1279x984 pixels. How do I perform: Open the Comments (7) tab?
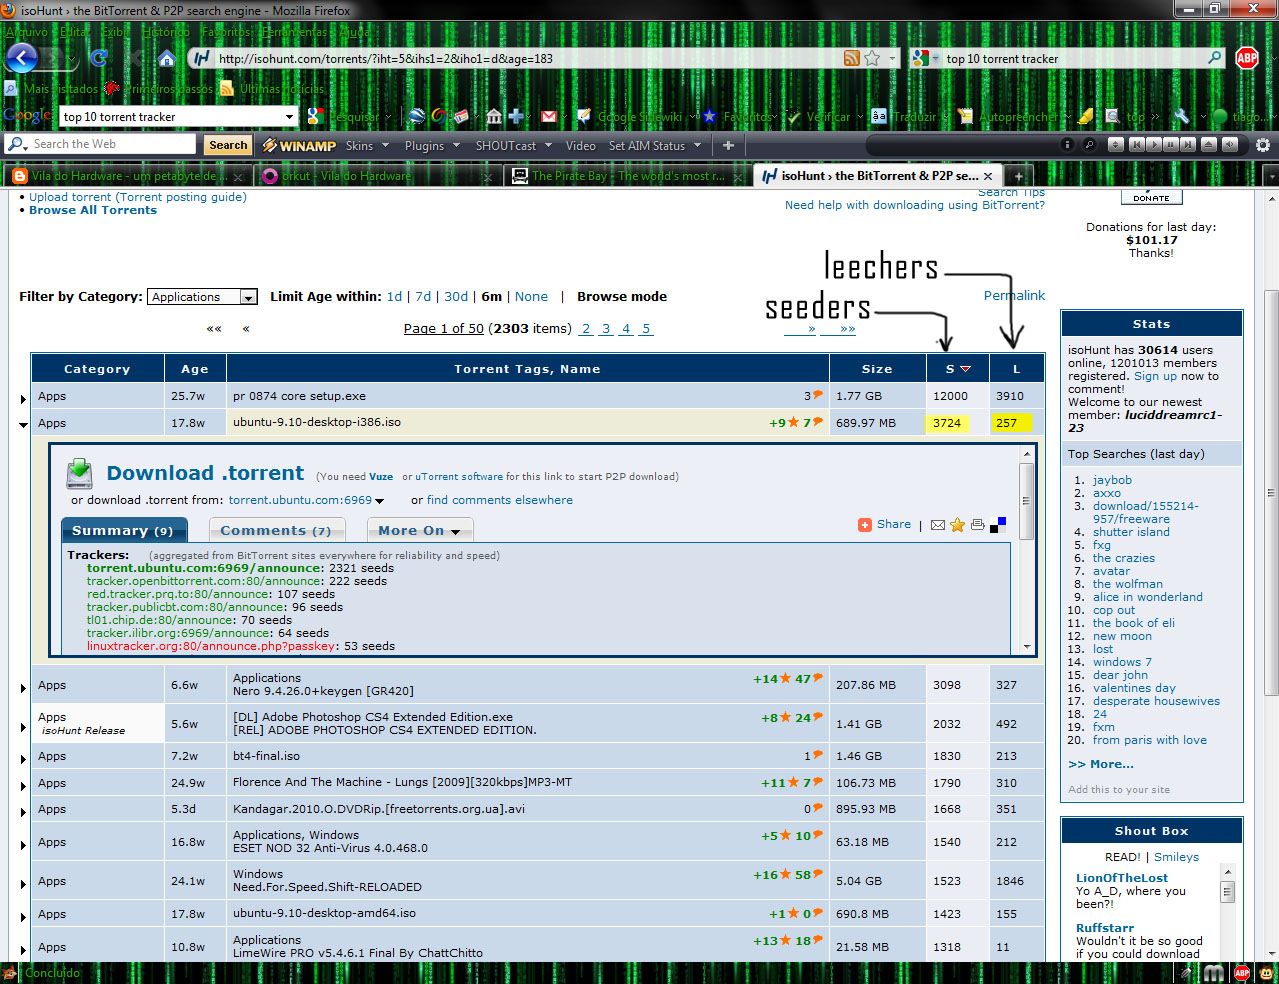pyautogui.click(x=276, y=531)
